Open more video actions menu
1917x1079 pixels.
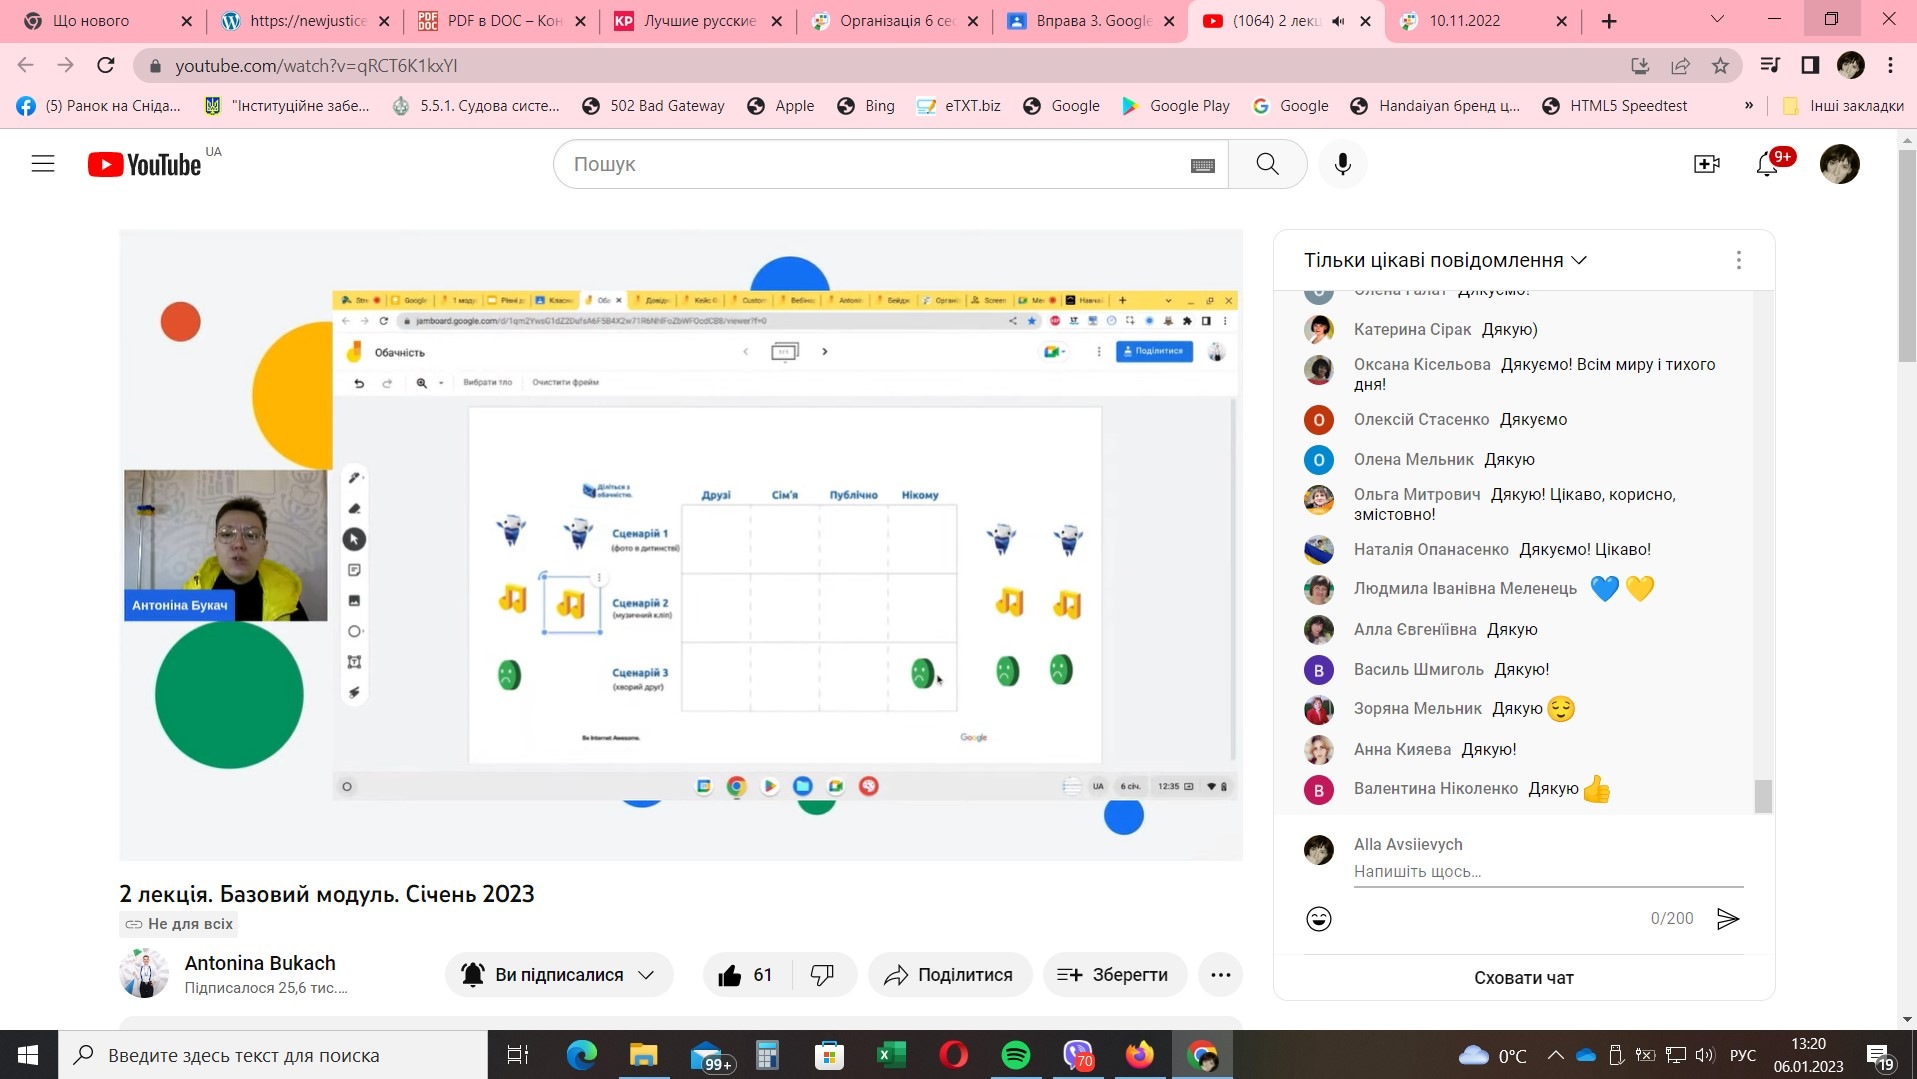(1220, 975)
